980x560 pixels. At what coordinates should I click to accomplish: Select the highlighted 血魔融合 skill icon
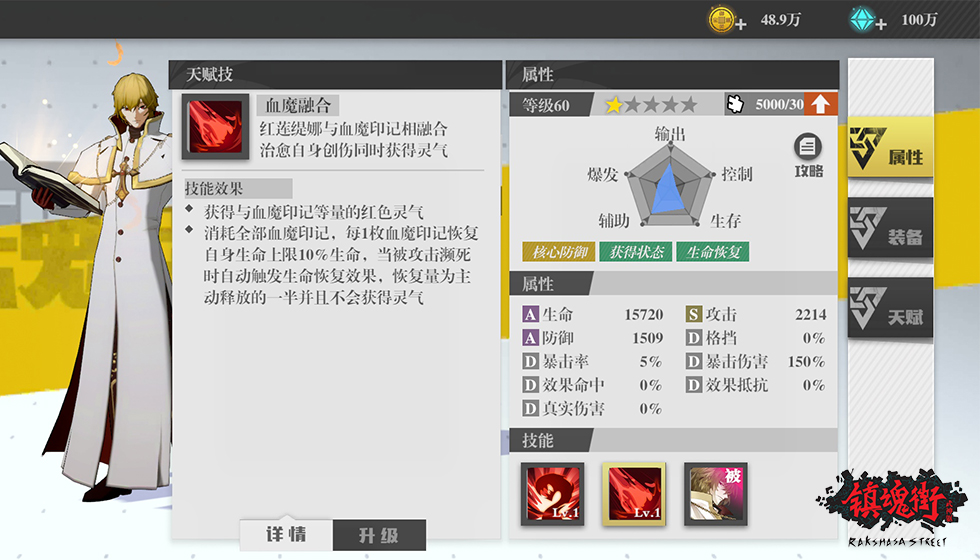(x=634, y=494)
